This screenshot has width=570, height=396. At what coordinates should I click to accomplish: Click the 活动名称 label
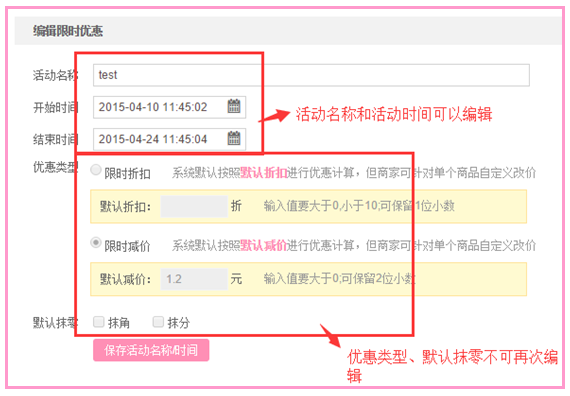click(x=56, y=75)
